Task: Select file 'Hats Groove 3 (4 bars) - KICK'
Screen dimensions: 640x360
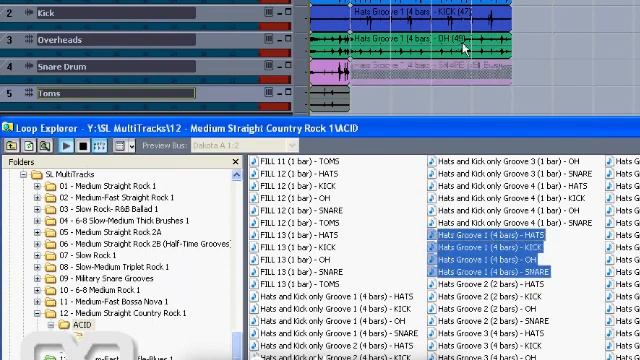Action: click(x=489, y=346)
